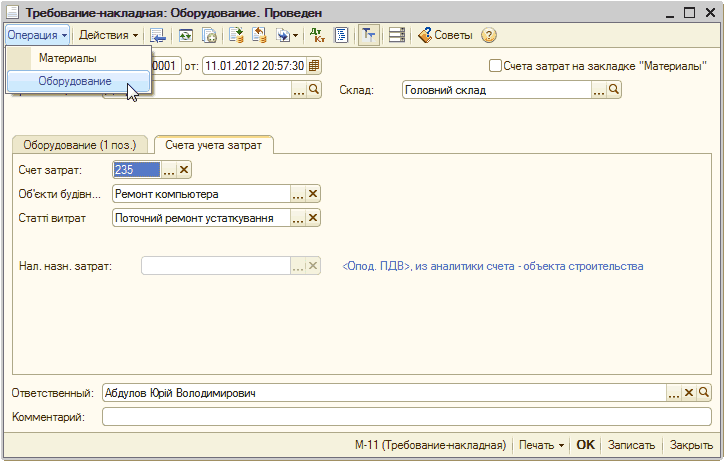Clear the Поточний ремонт устаткування field
The image size is (724, 461).
(x=313, y=218)
